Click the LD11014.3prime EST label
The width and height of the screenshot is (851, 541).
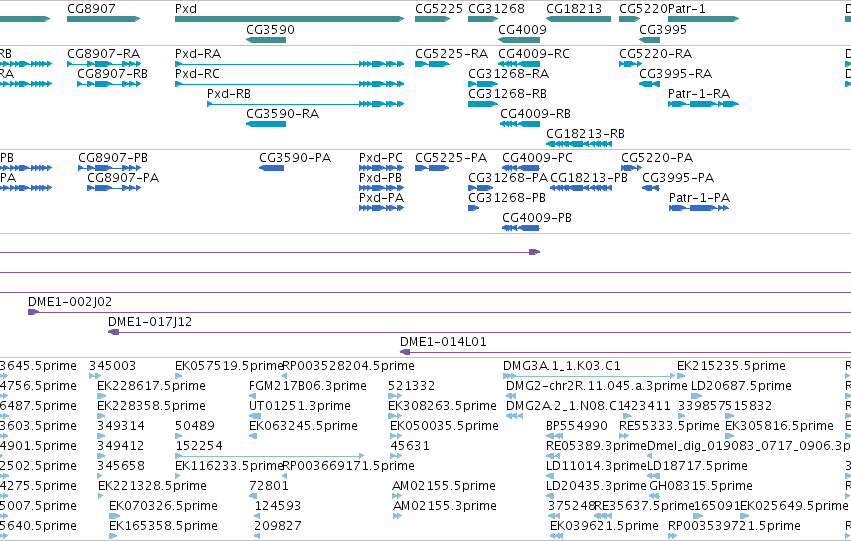coord(596,466)
